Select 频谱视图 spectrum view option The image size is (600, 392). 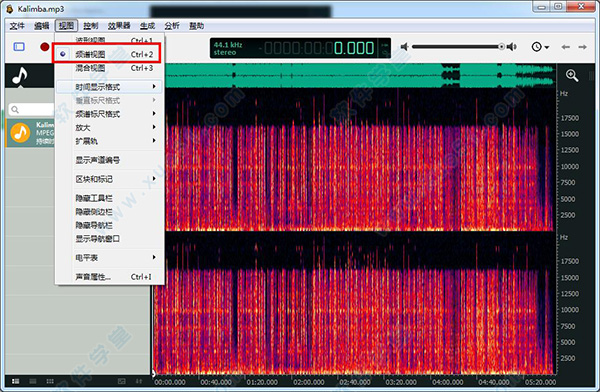point(109,54)
